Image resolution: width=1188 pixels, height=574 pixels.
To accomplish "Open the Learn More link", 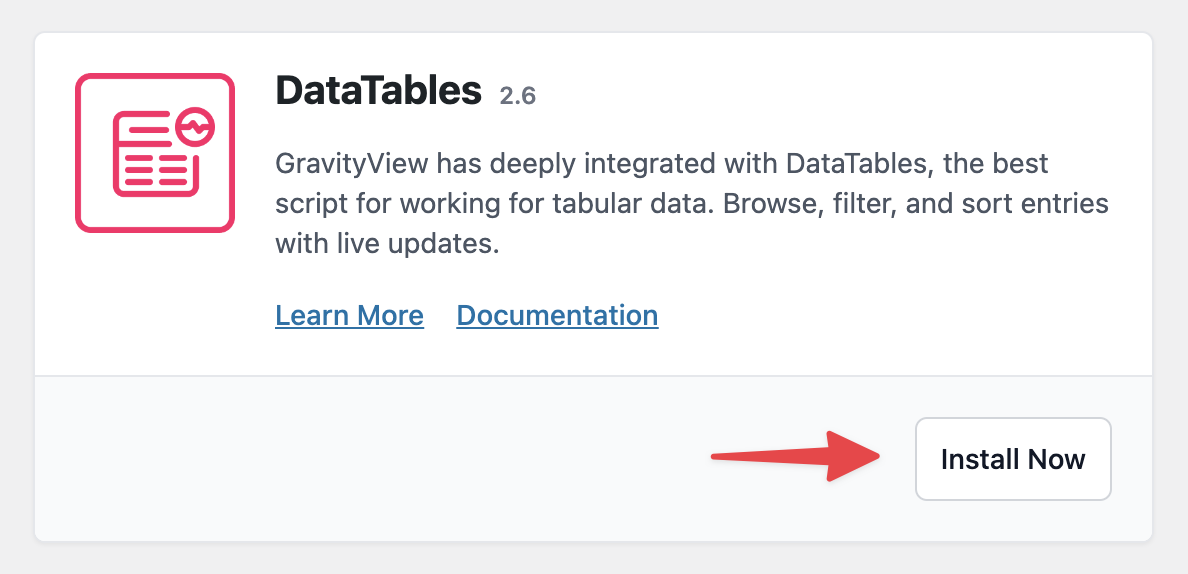I will pos(349,316).
